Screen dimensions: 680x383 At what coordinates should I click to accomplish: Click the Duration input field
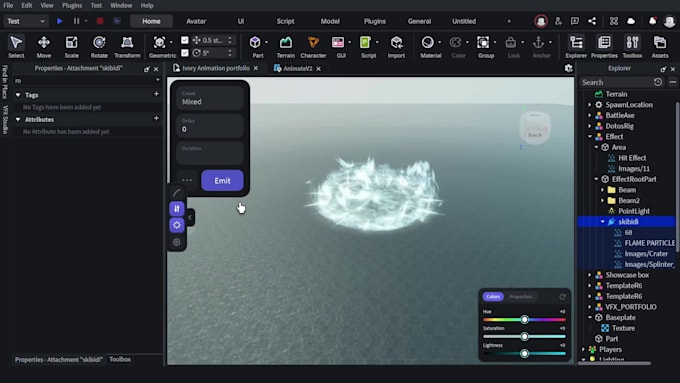tap(210, 153)
